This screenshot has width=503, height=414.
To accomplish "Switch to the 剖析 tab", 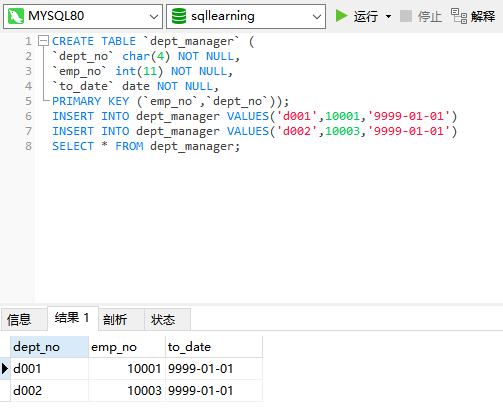I will [121, 319].
